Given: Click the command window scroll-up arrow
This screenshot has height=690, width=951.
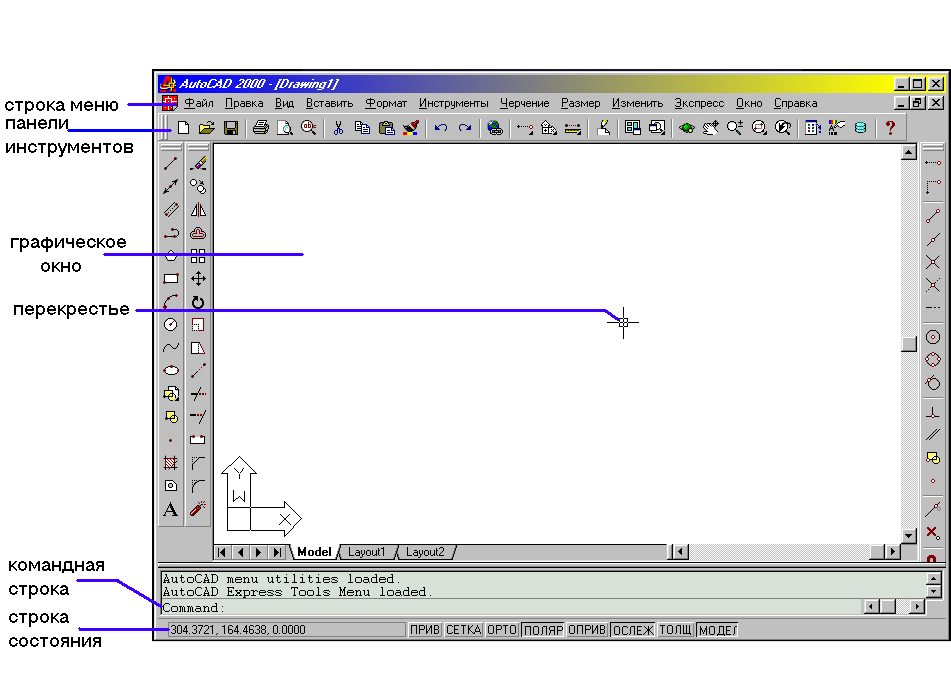Looking at the screenshot, I should tap(934, 578).
